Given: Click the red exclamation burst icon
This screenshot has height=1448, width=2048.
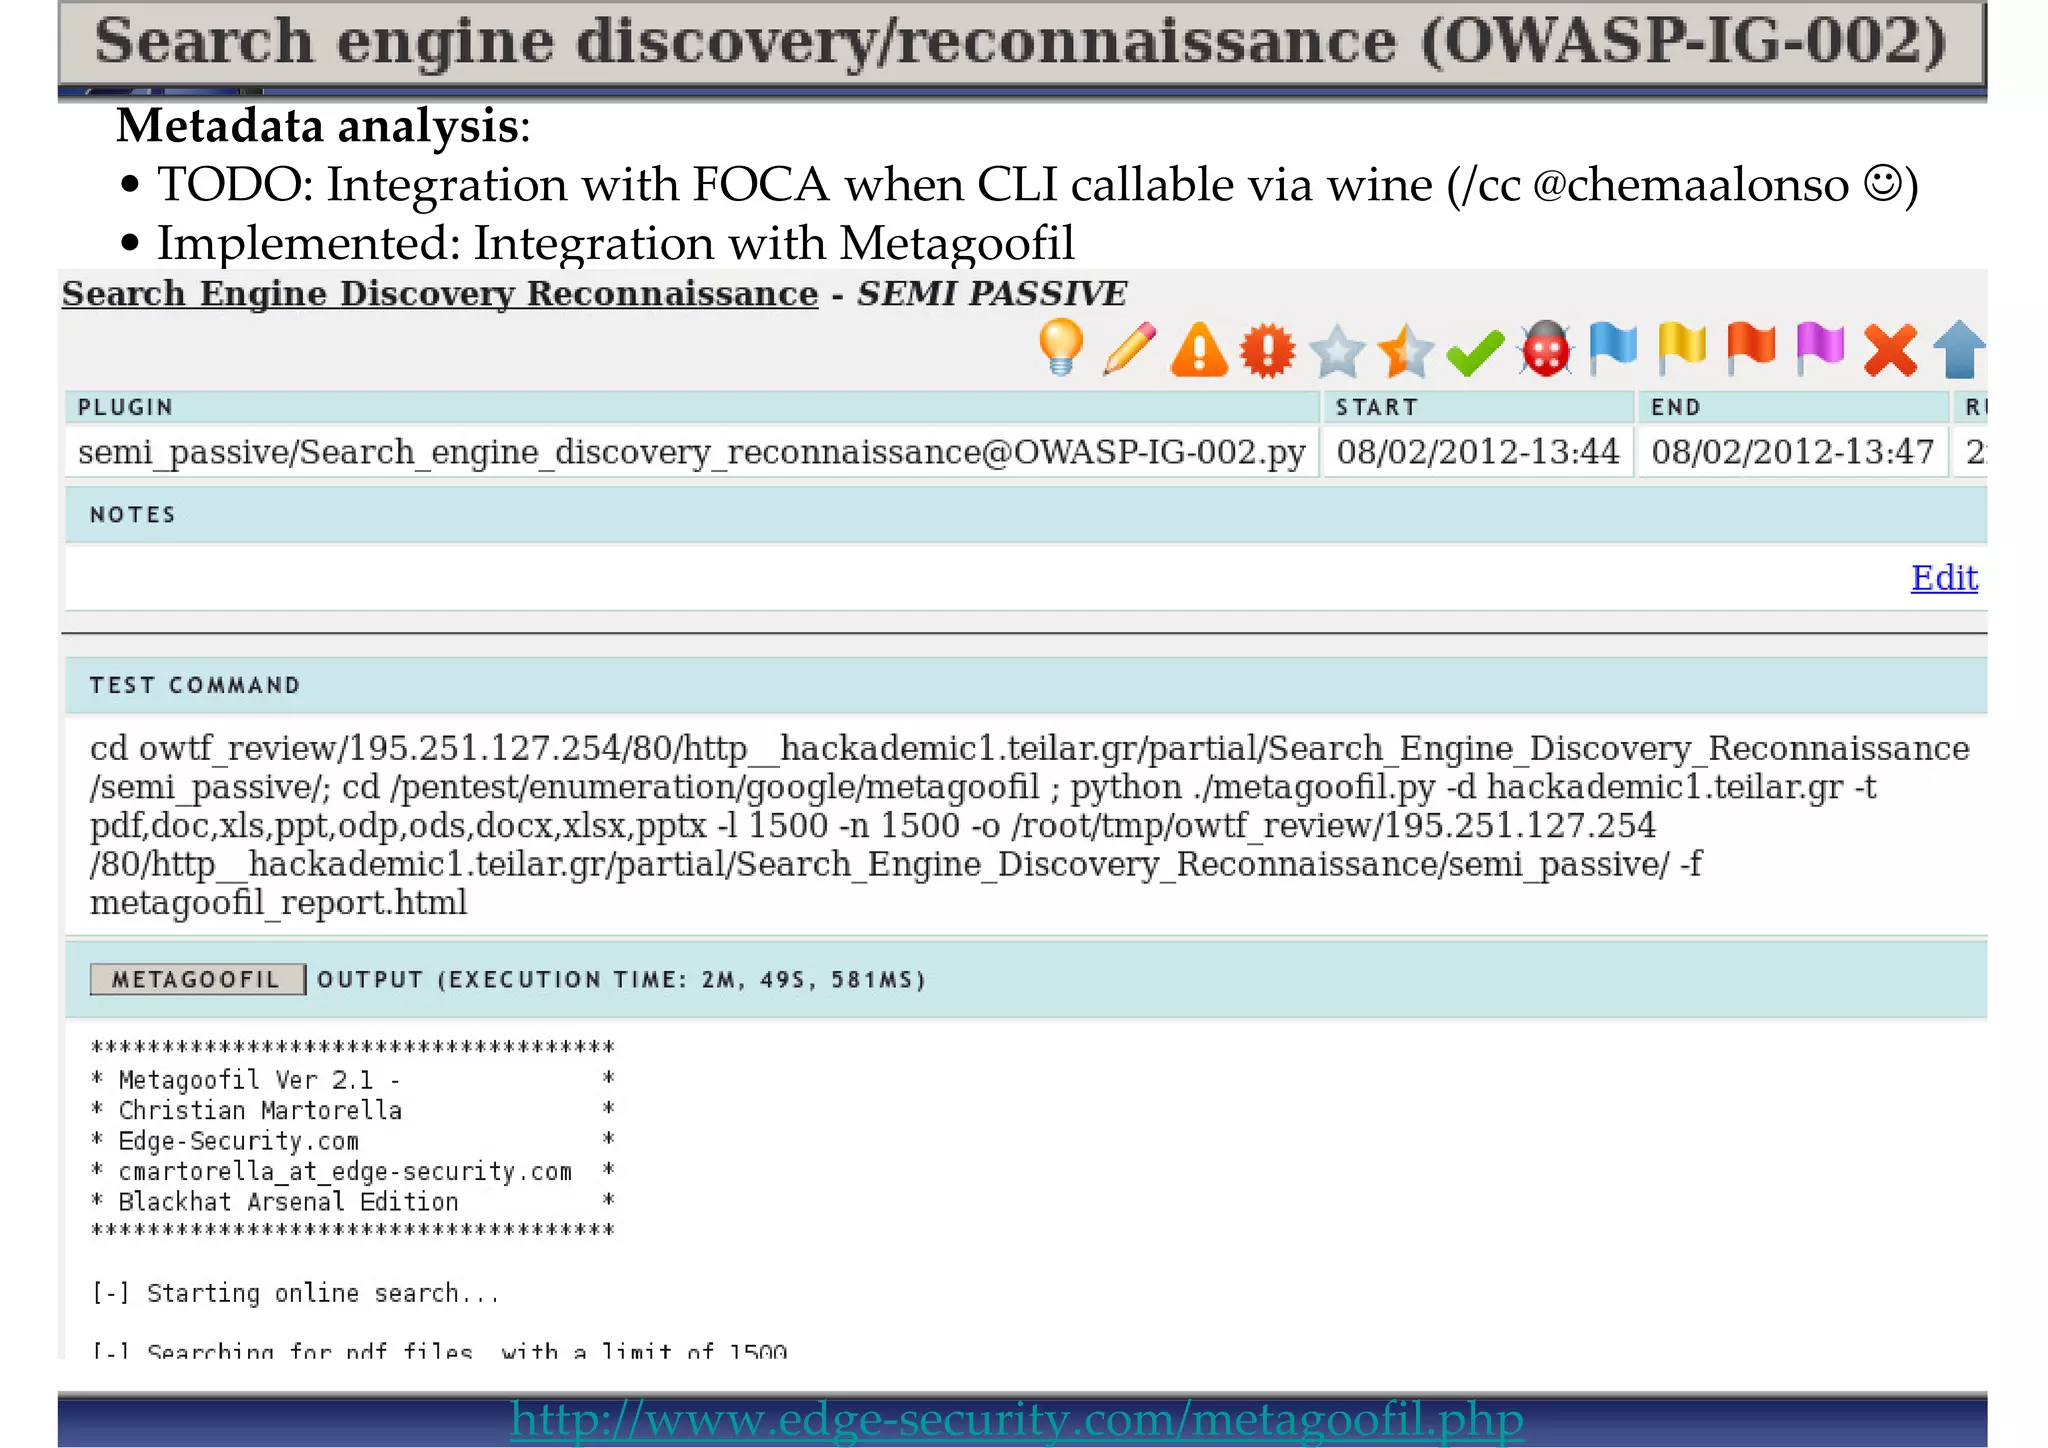Looking at the screenshot, I should tap(1267, 350).
